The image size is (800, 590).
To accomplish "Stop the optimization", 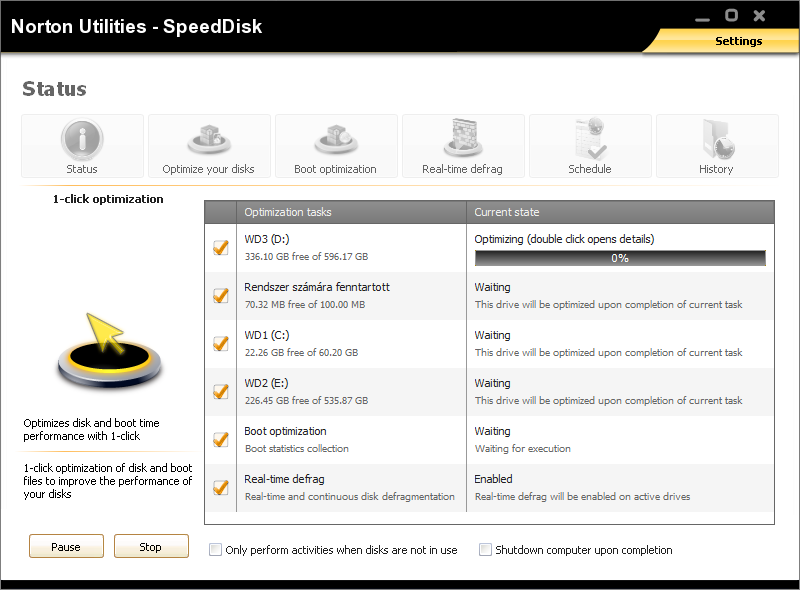I will pyautogui.click(x=151, y=546).
